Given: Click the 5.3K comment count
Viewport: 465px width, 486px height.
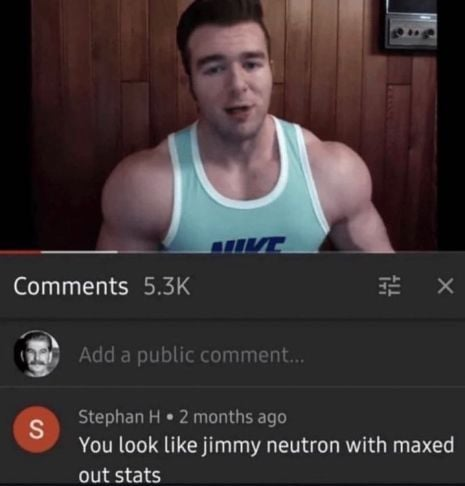Looking at the screenshot, I should [x=167, y=286].
